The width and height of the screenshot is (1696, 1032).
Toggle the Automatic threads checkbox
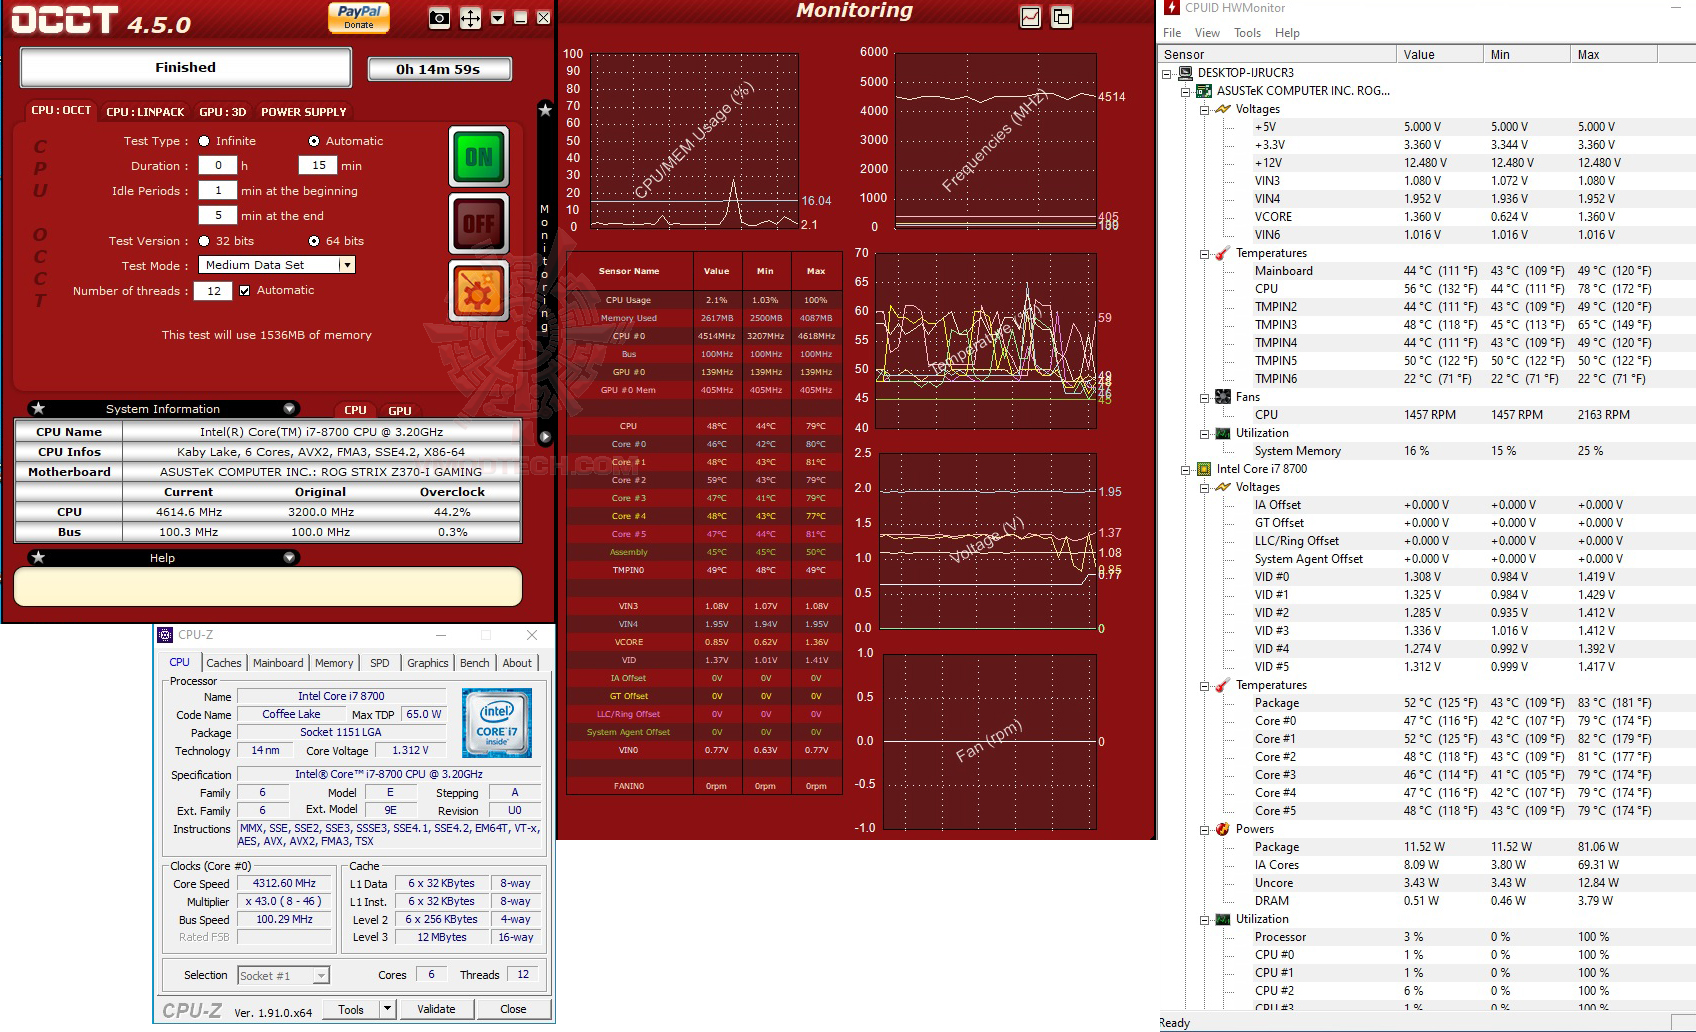[x=244, y=290]
